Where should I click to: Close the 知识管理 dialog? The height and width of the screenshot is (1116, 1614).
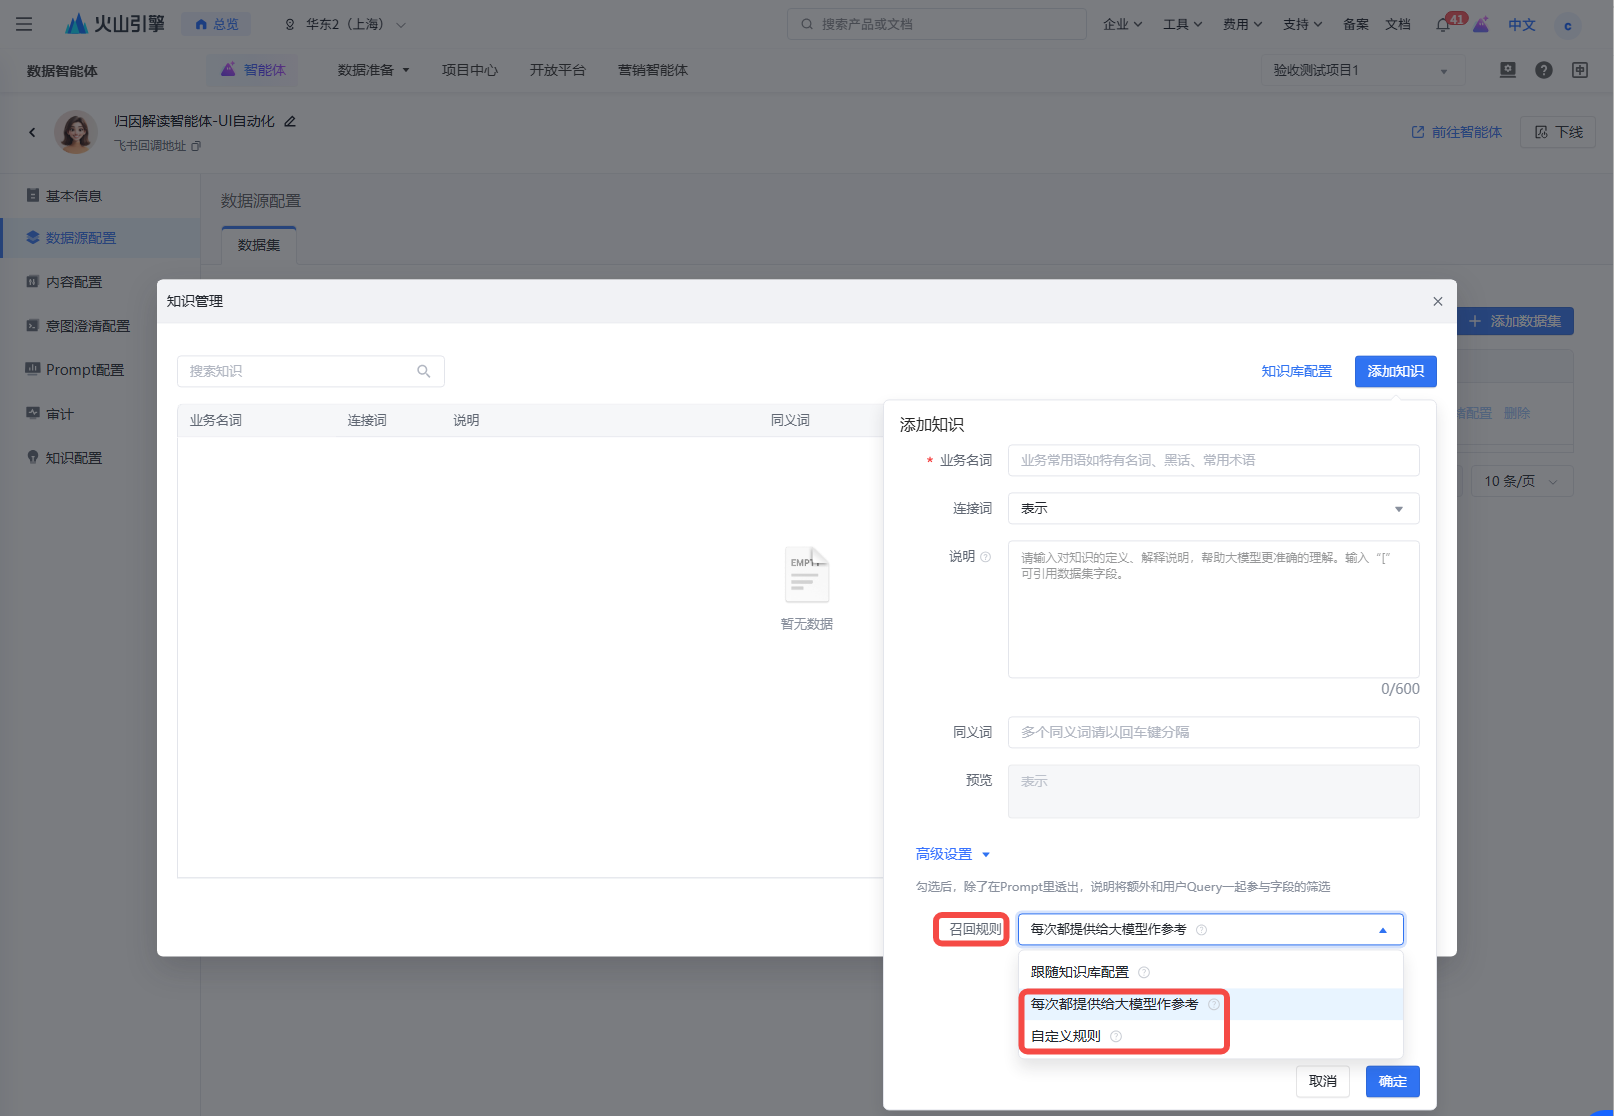[1437, 301]
